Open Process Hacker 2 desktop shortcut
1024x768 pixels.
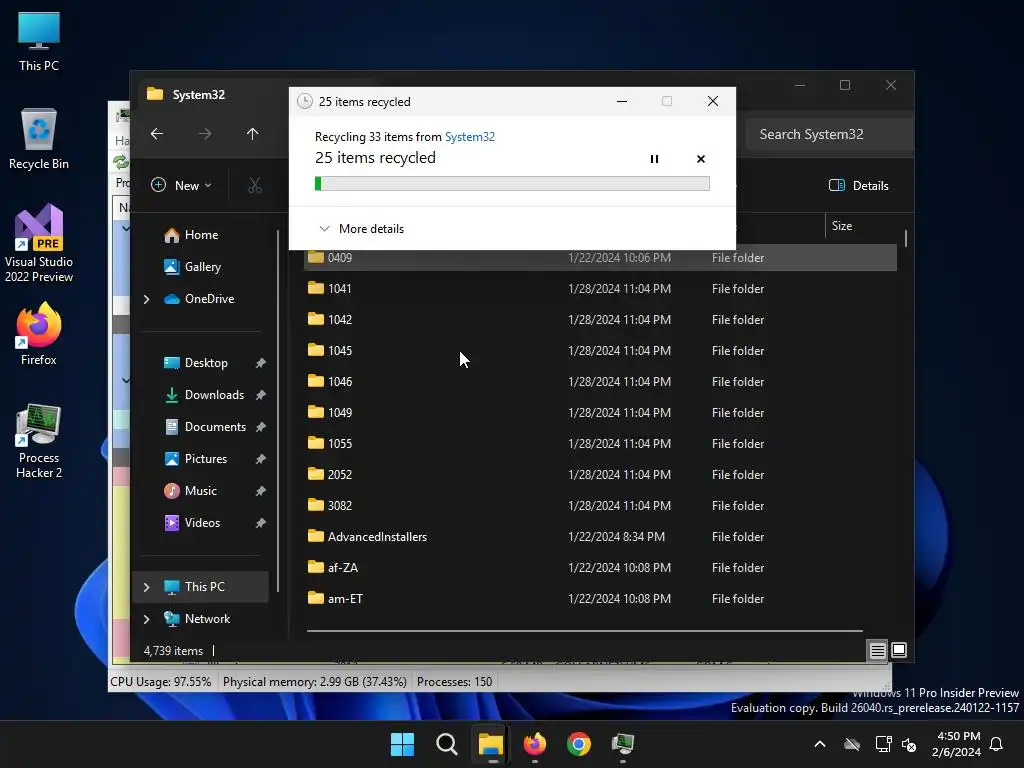click(39, 441)
